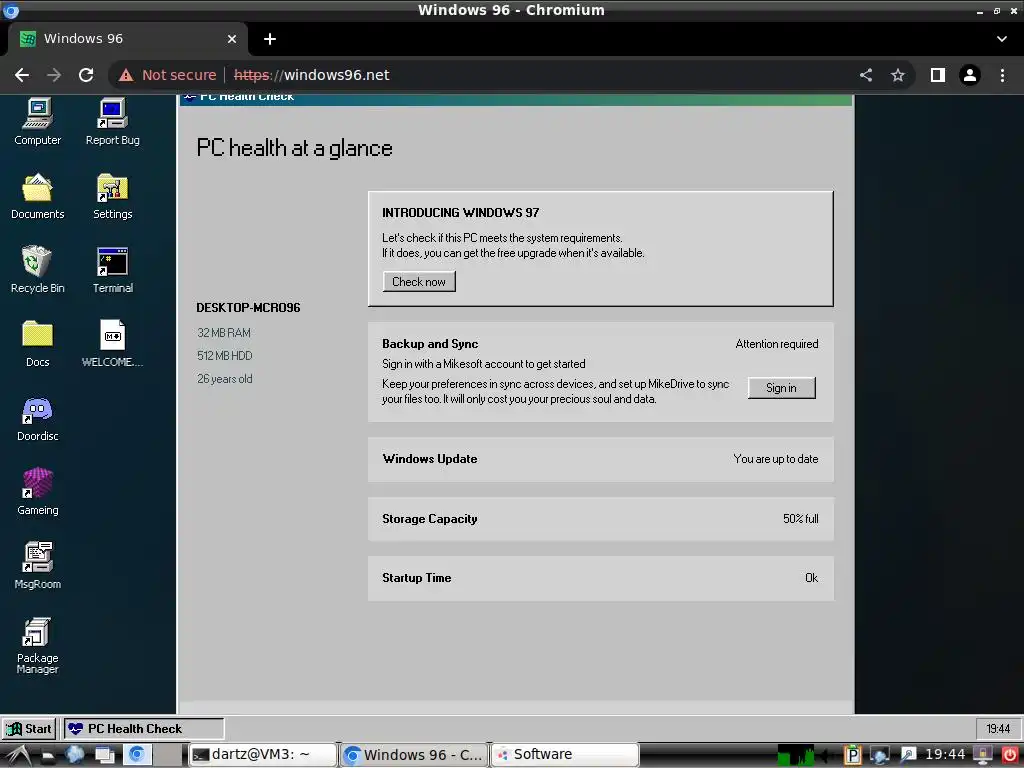The width and height of the screenshot is (1024, 768).
Task: Open the Recycle Bin icon
Action: [37, 270]
